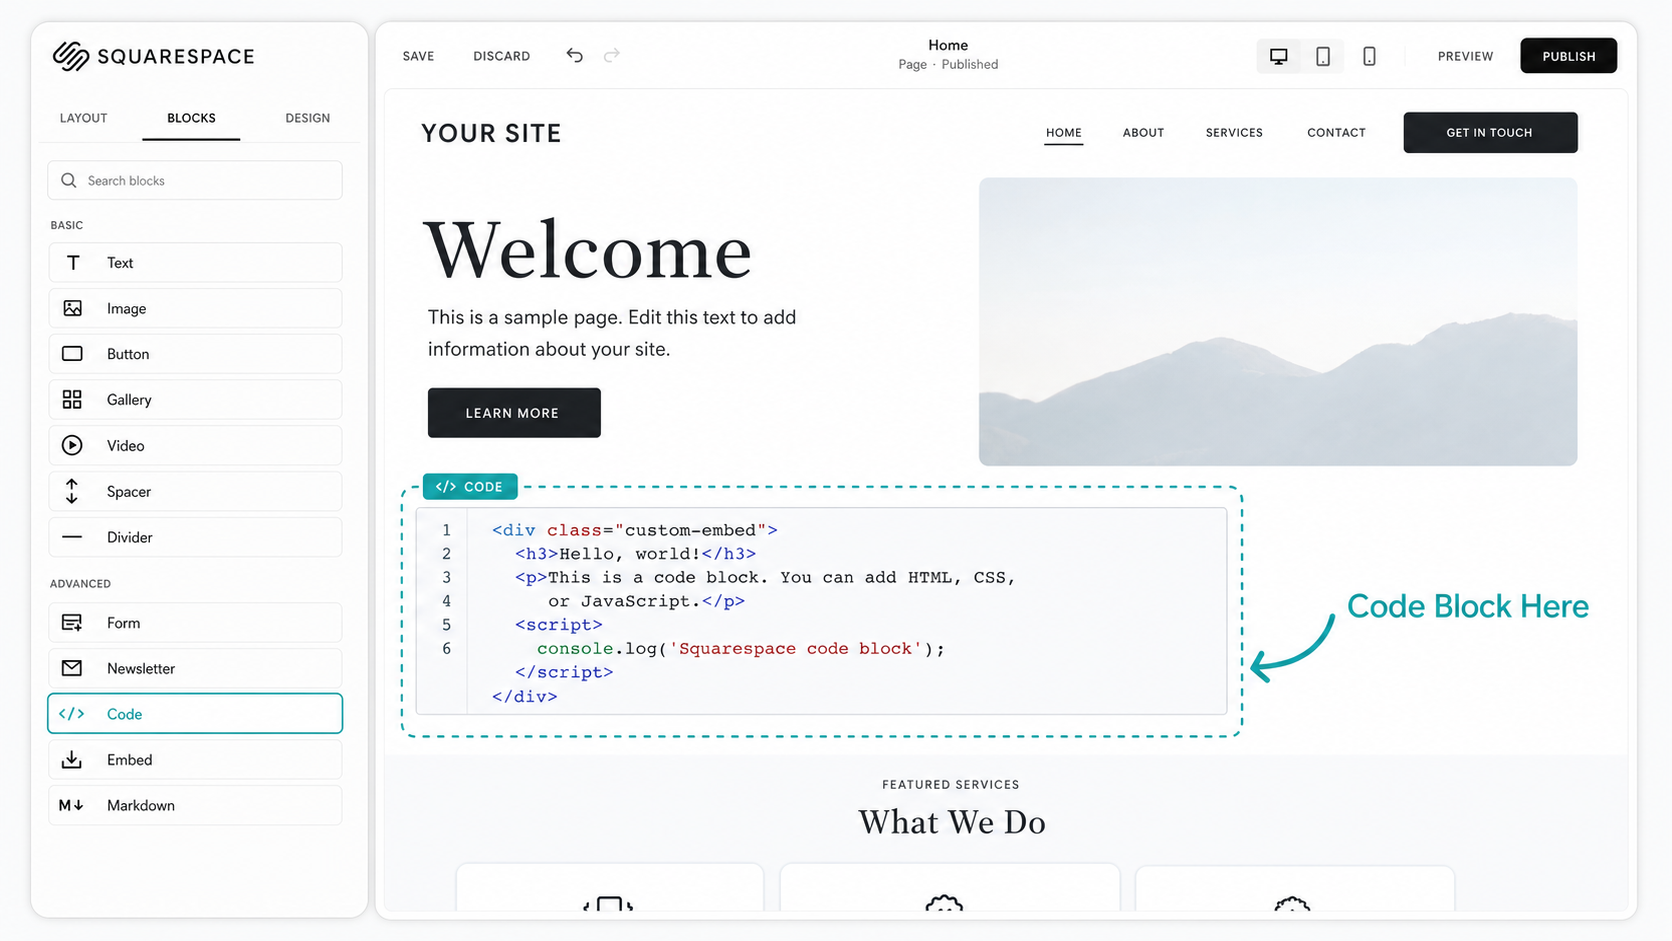Click the Text block T icon
Screen dimensions: 1672x941
[x=73, y=262]
